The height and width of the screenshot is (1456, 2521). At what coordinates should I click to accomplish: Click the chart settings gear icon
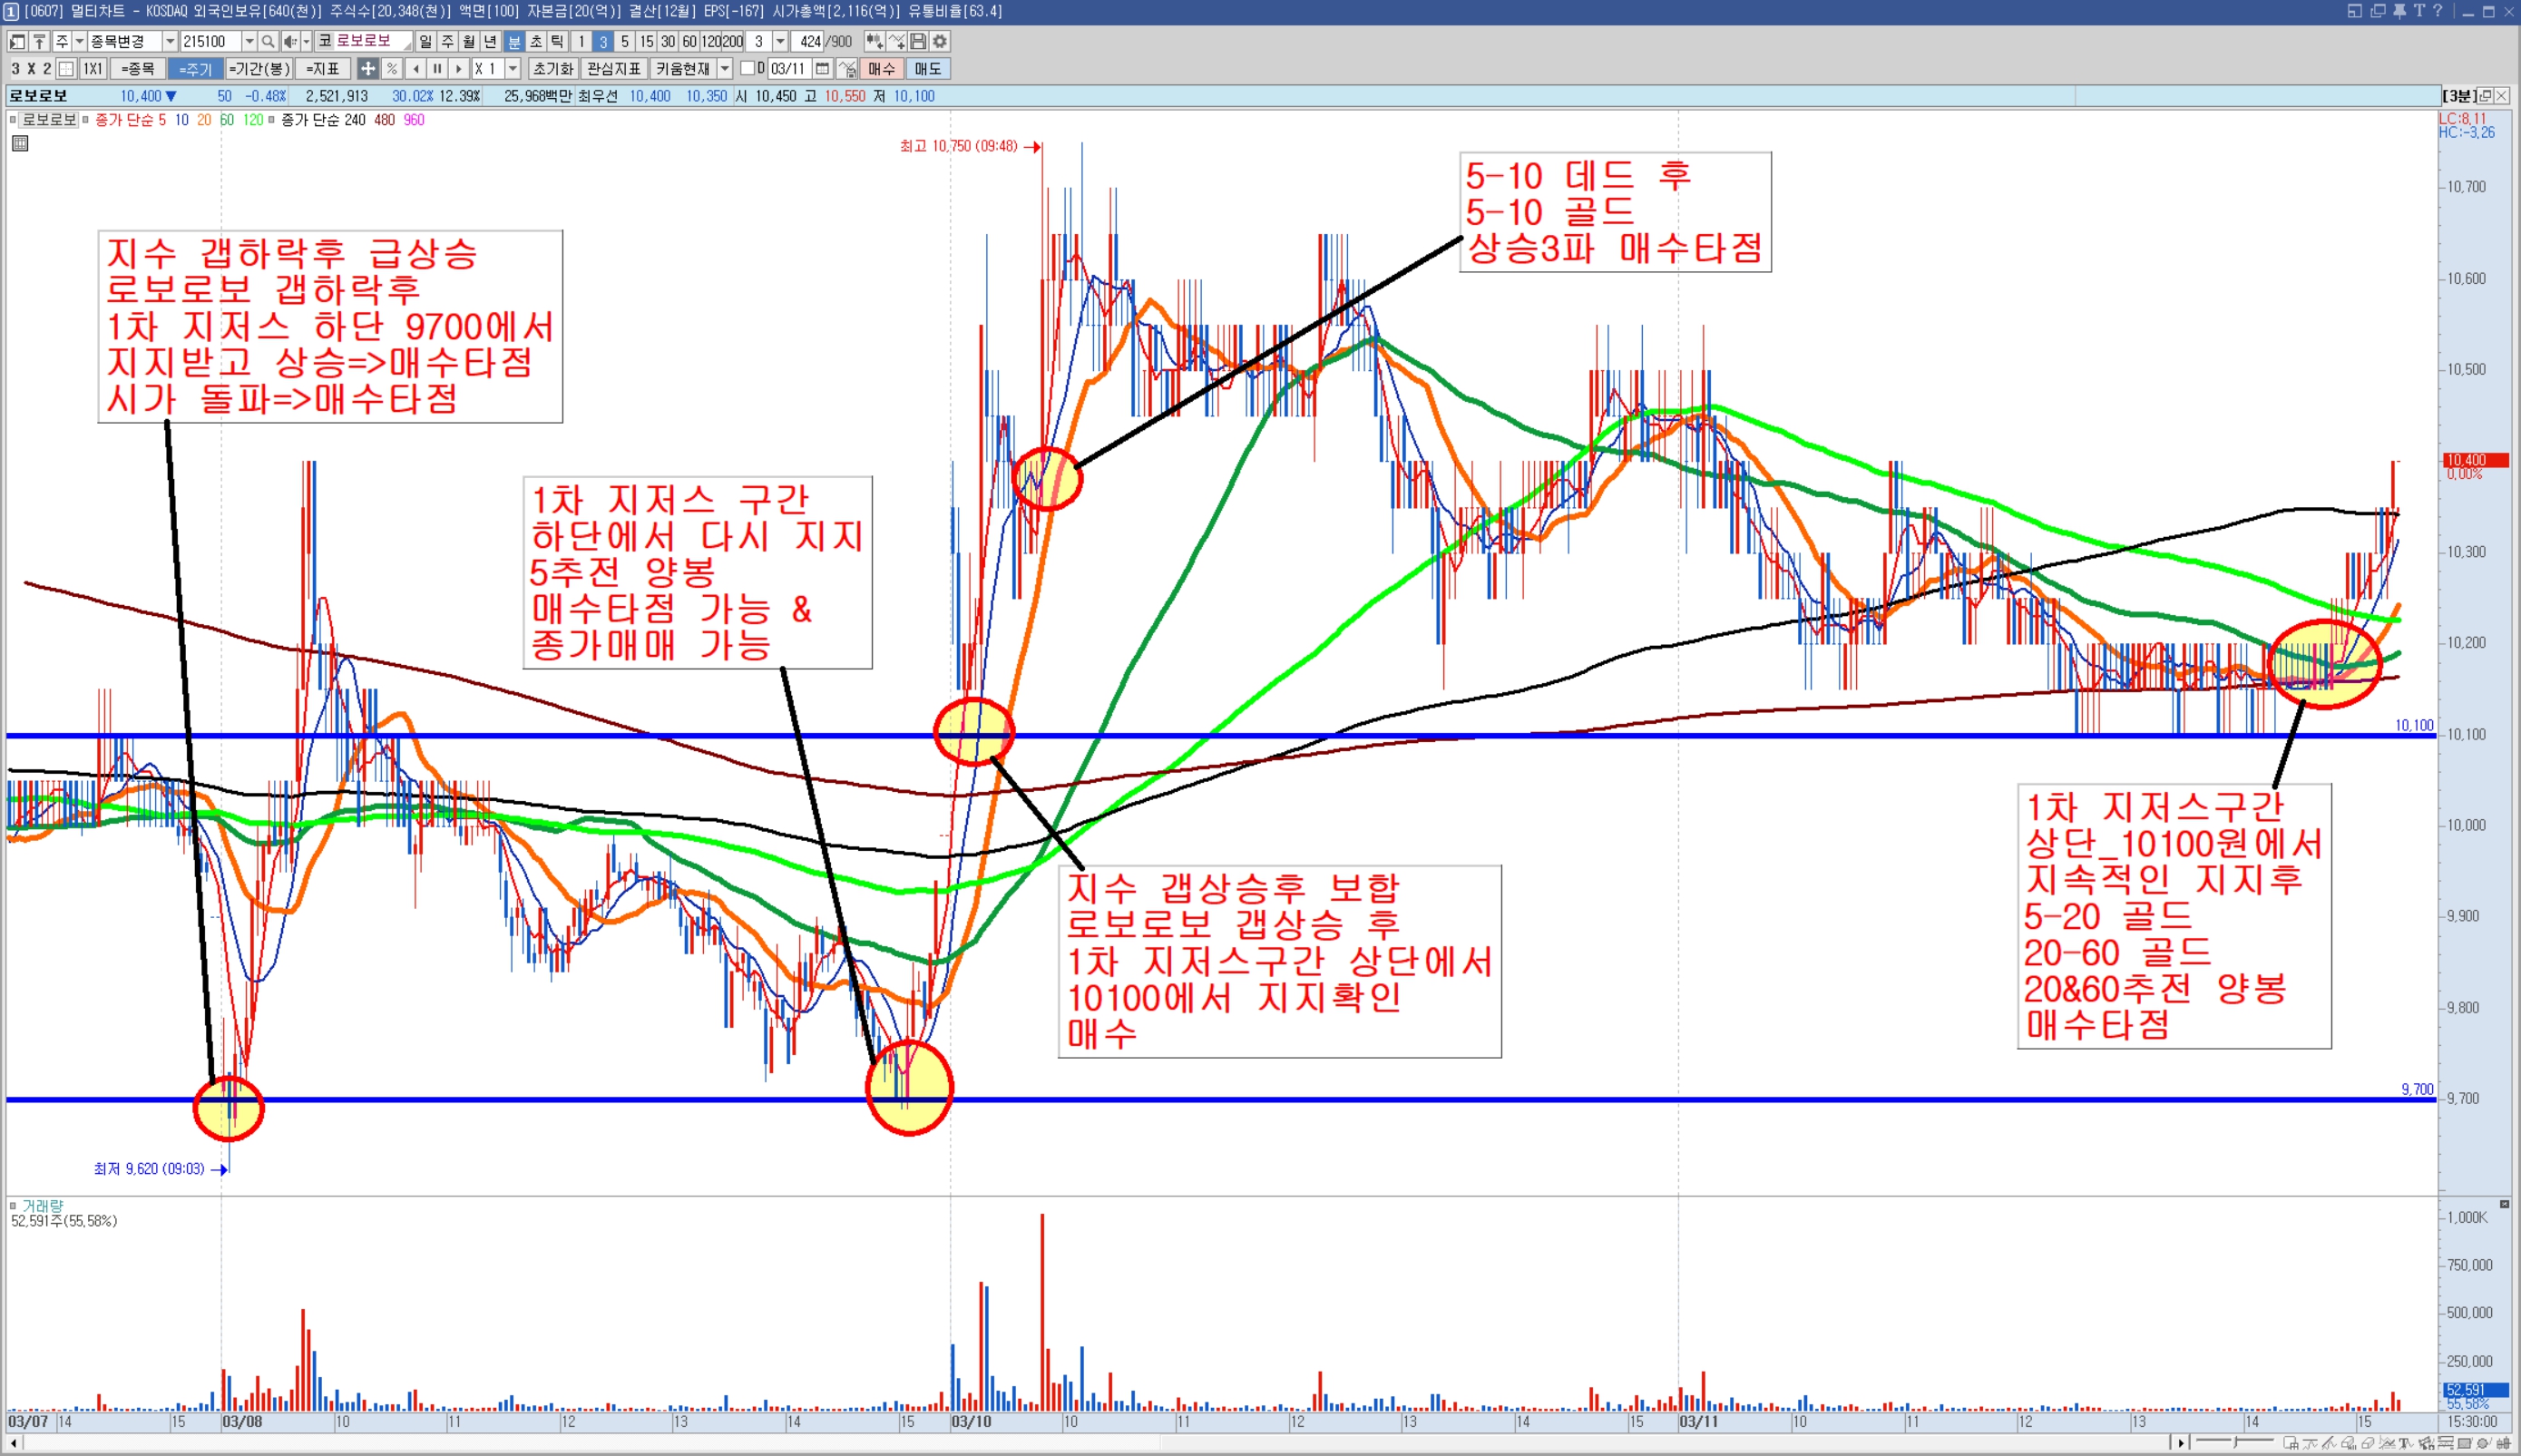click(x=940, y=41)
